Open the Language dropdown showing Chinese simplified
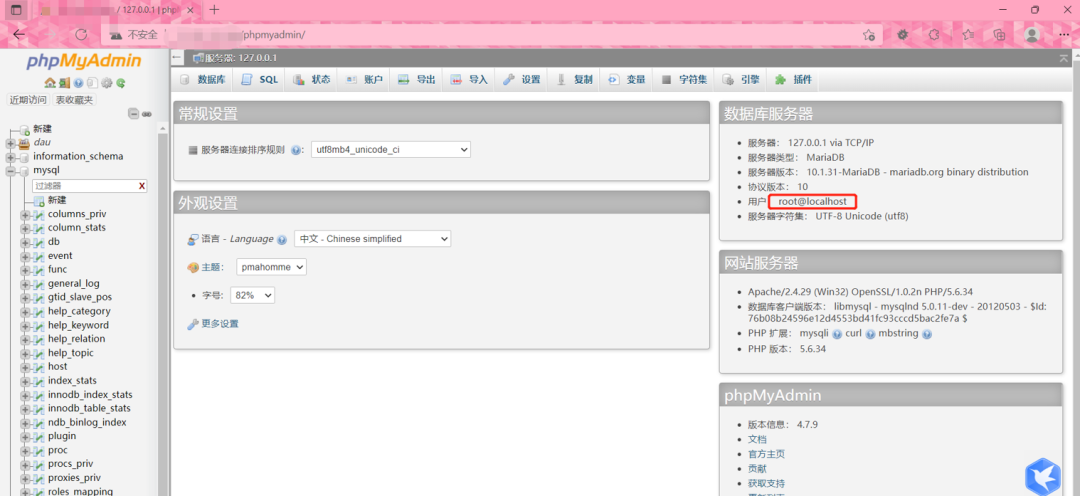This screenshot has height=496, width=1080. click(372, 239)
